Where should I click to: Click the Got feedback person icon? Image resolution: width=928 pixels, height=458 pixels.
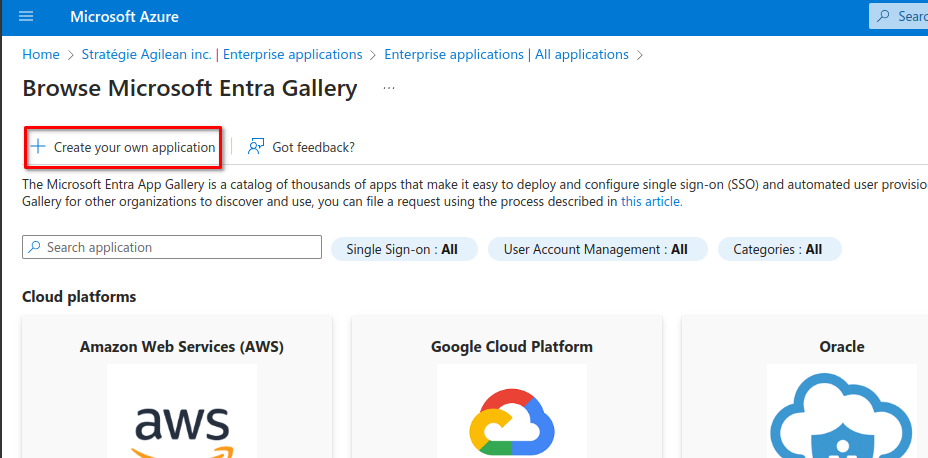256,147
